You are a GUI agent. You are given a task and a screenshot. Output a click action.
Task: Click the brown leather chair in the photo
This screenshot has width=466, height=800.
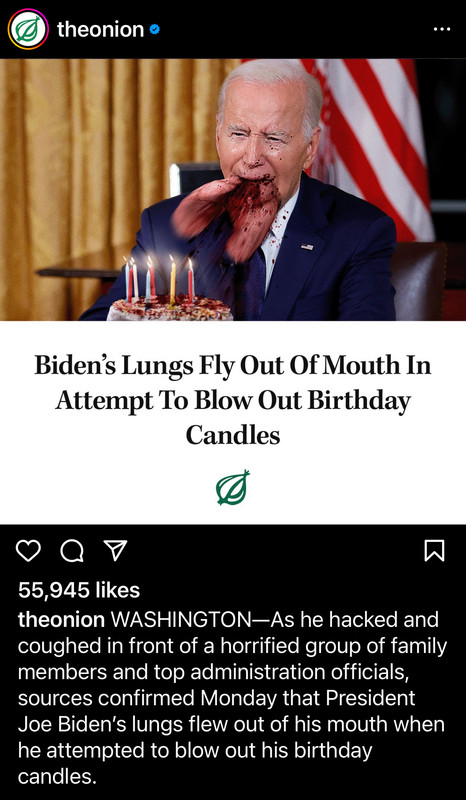pyautogui.click(x=419, y=281)
